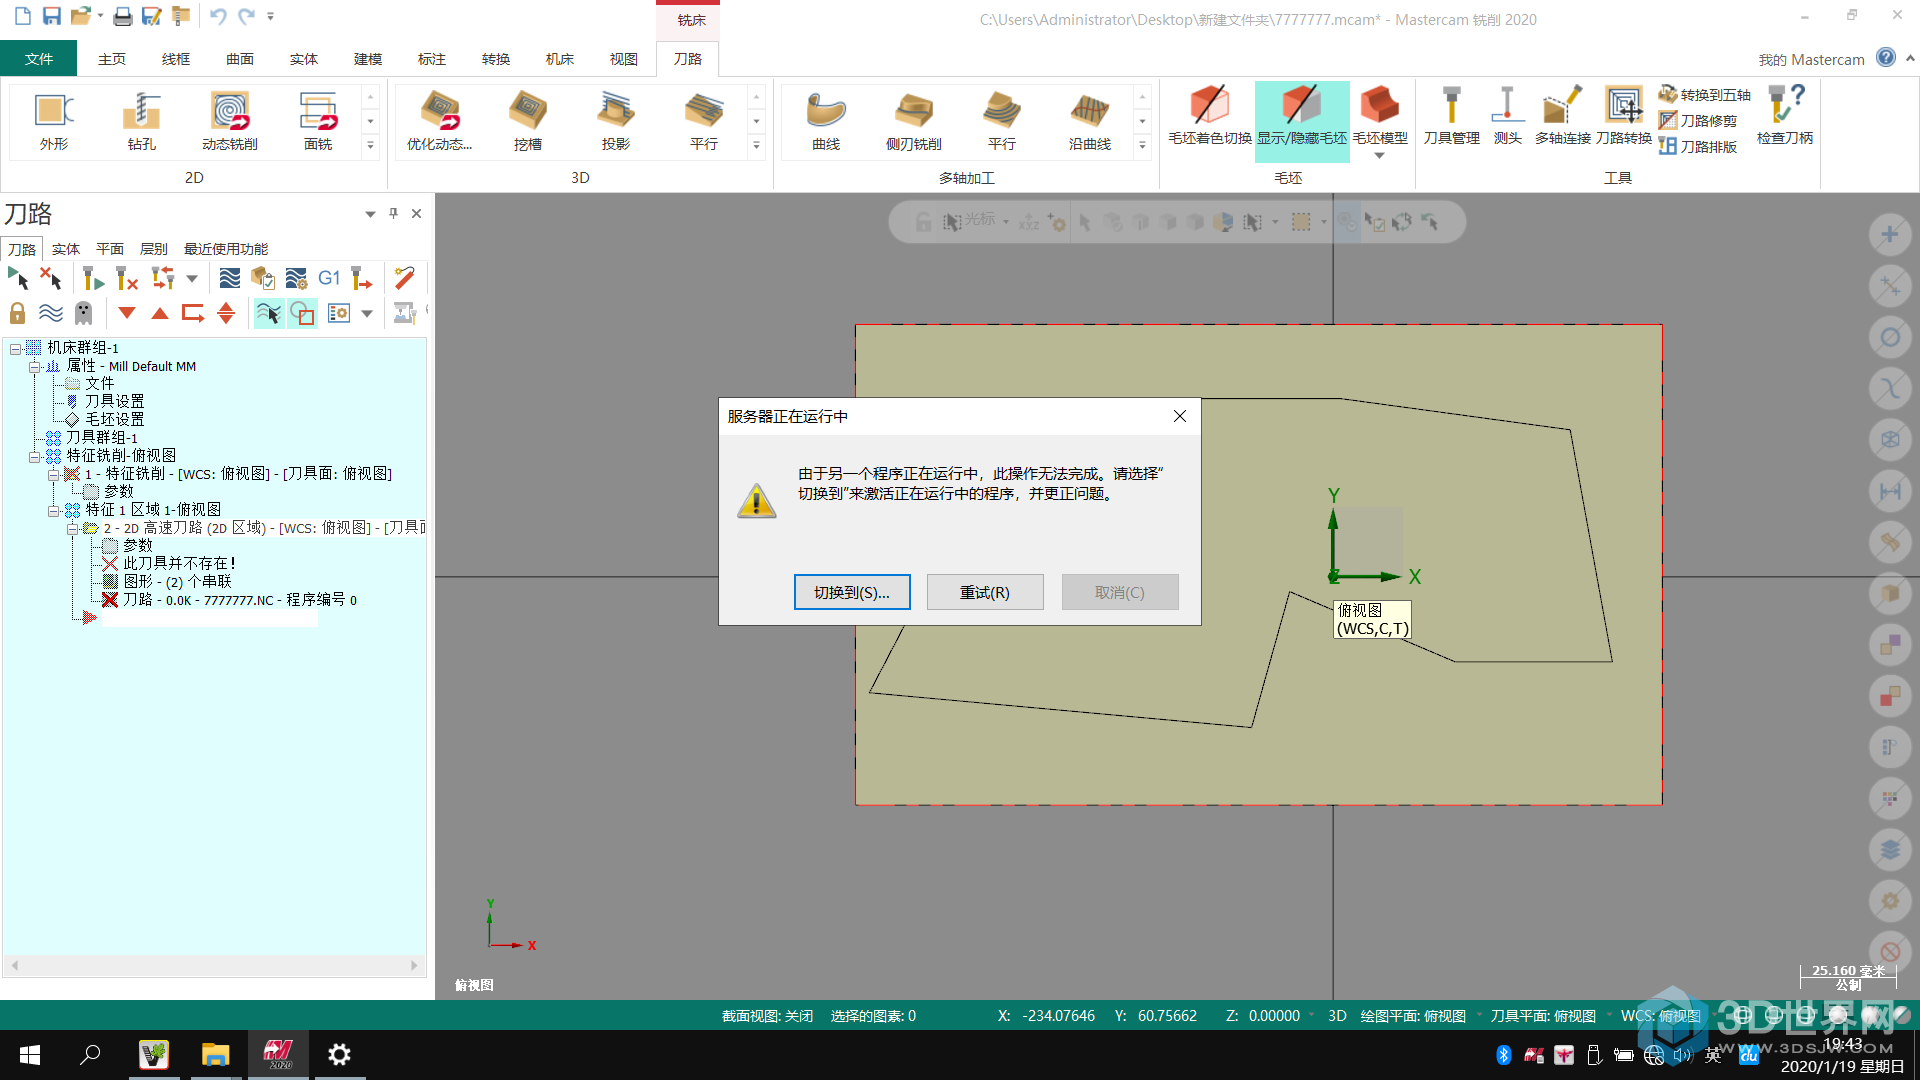1920x1080 pixels.
Task: Open the 文件 file menu
Action: click(x=39, y=59)
